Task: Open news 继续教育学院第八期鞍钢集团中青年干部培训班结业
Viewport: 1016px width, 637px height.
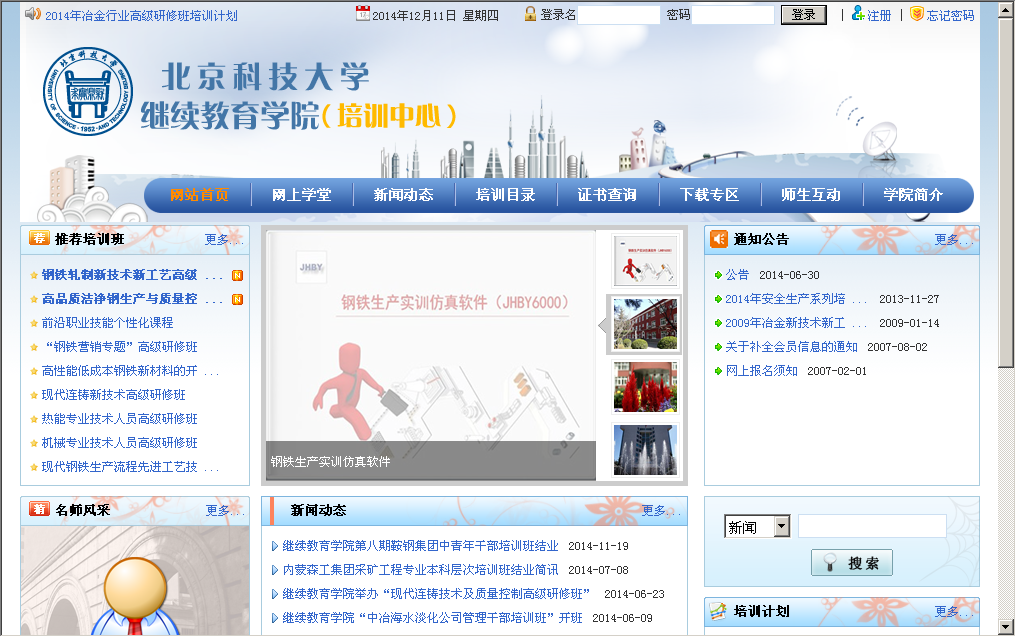Action: click(421, 546)
